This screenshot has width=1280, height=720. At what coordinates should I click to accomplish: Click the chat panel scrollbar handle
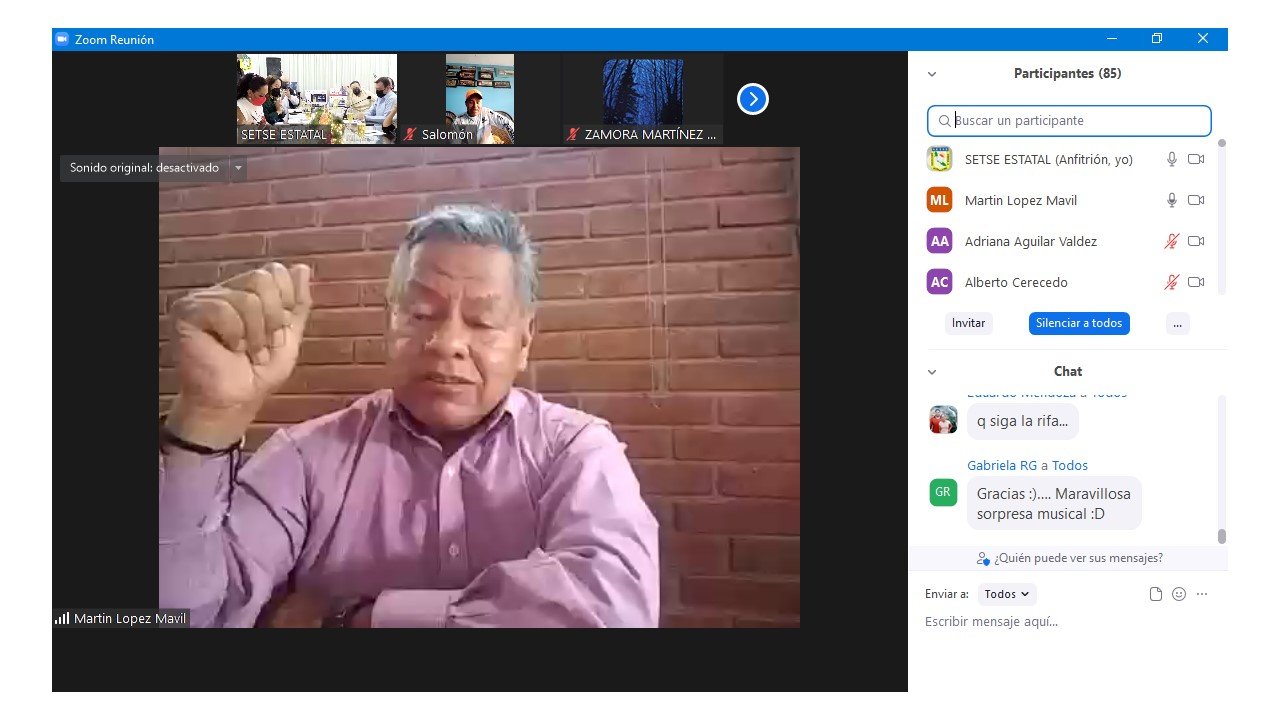point(1221,536)
